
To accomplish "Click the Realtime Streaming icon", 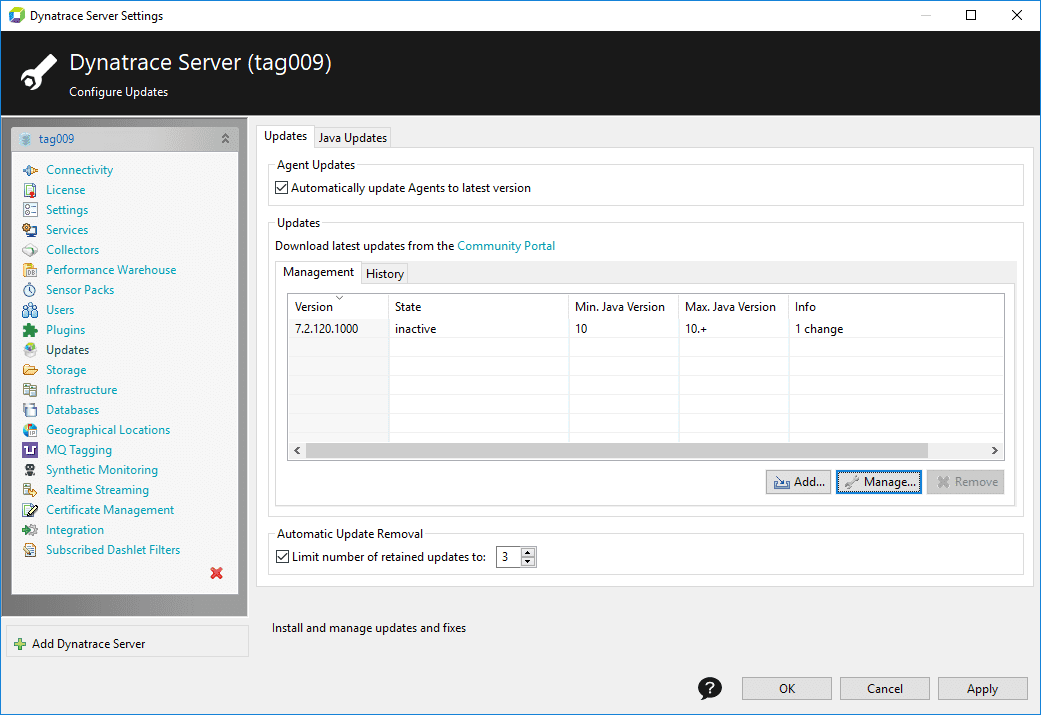I will pos(30,490).
